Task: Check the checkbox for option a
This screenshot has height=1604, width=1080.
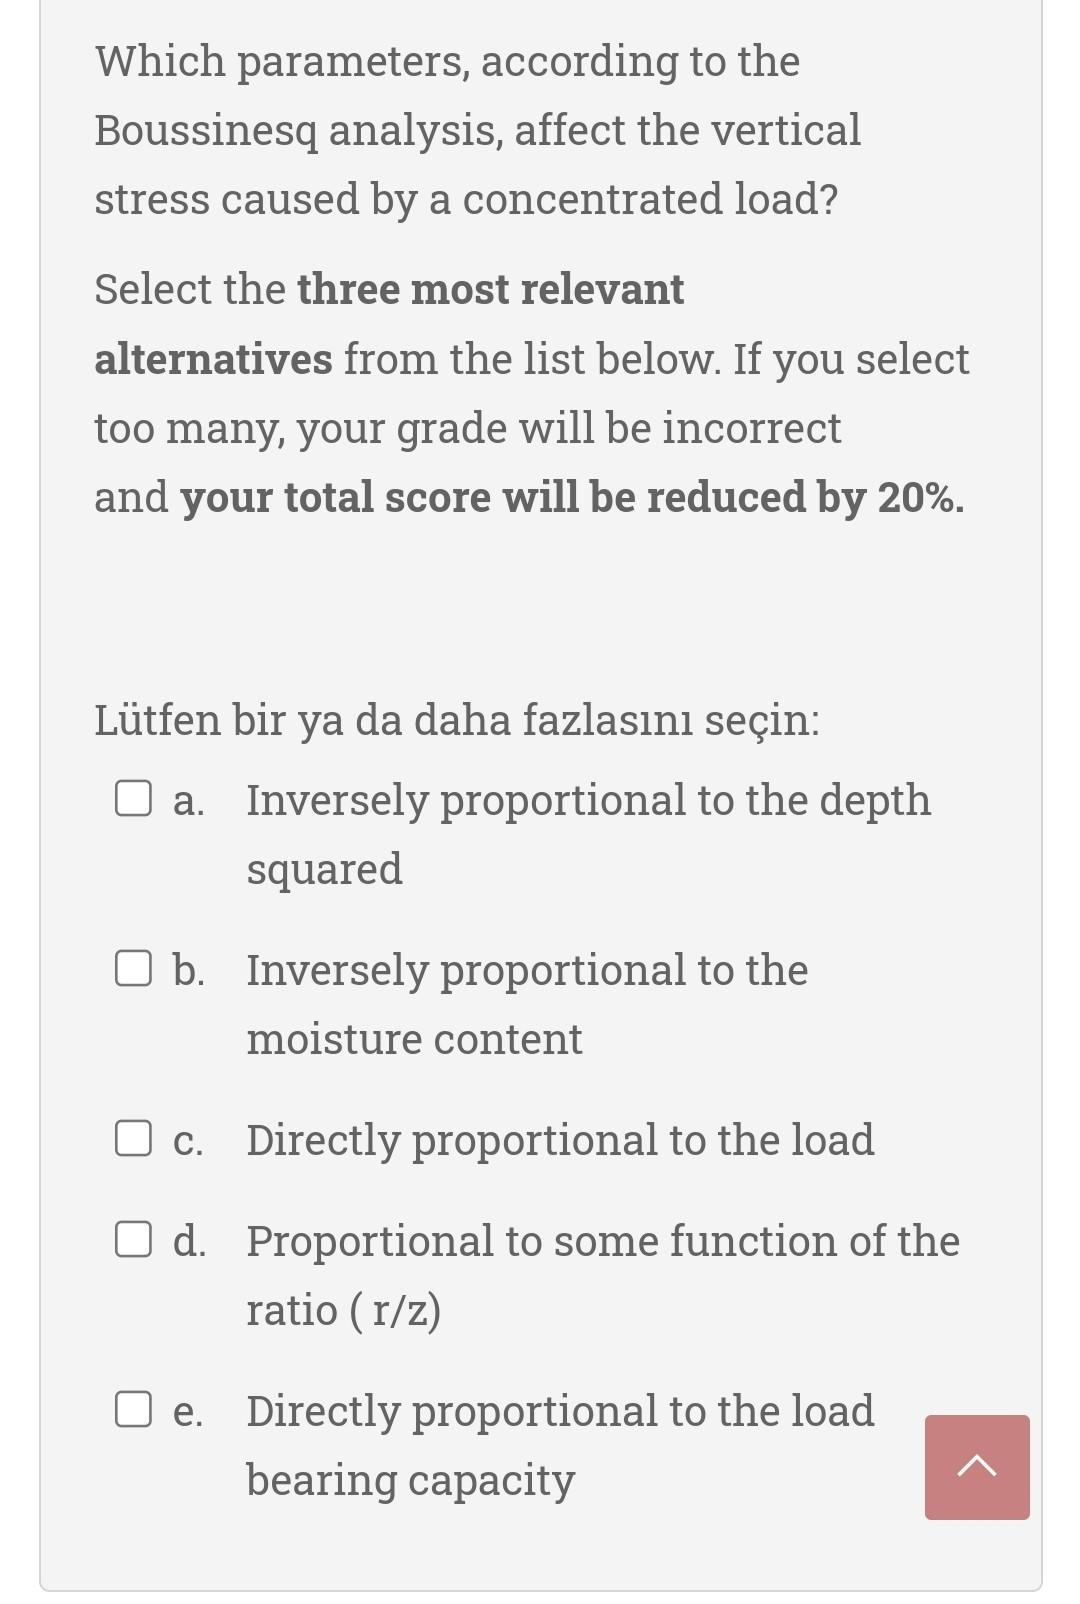Action: 133,797
